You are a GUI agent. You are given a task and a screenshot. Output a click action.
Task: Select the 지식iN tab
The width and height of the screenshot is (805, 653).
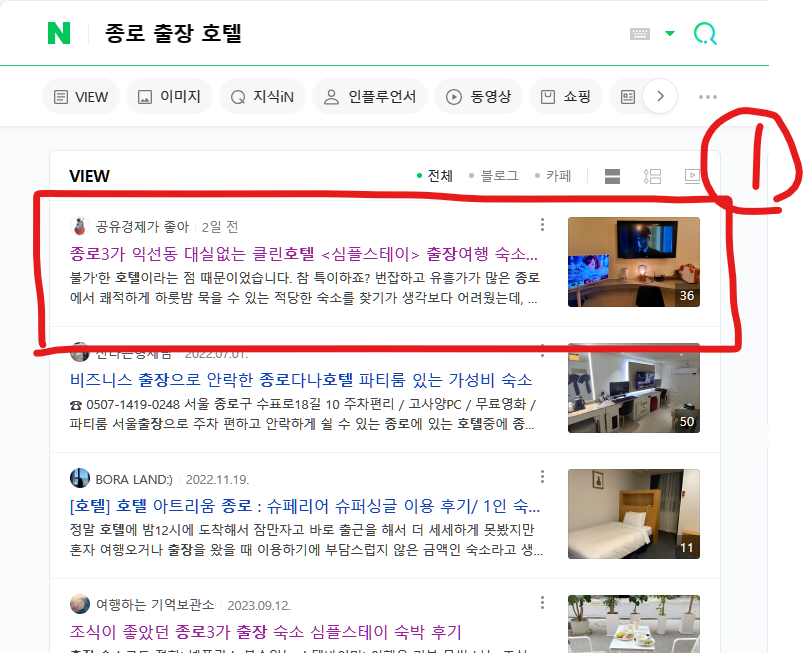coord(262,97)
